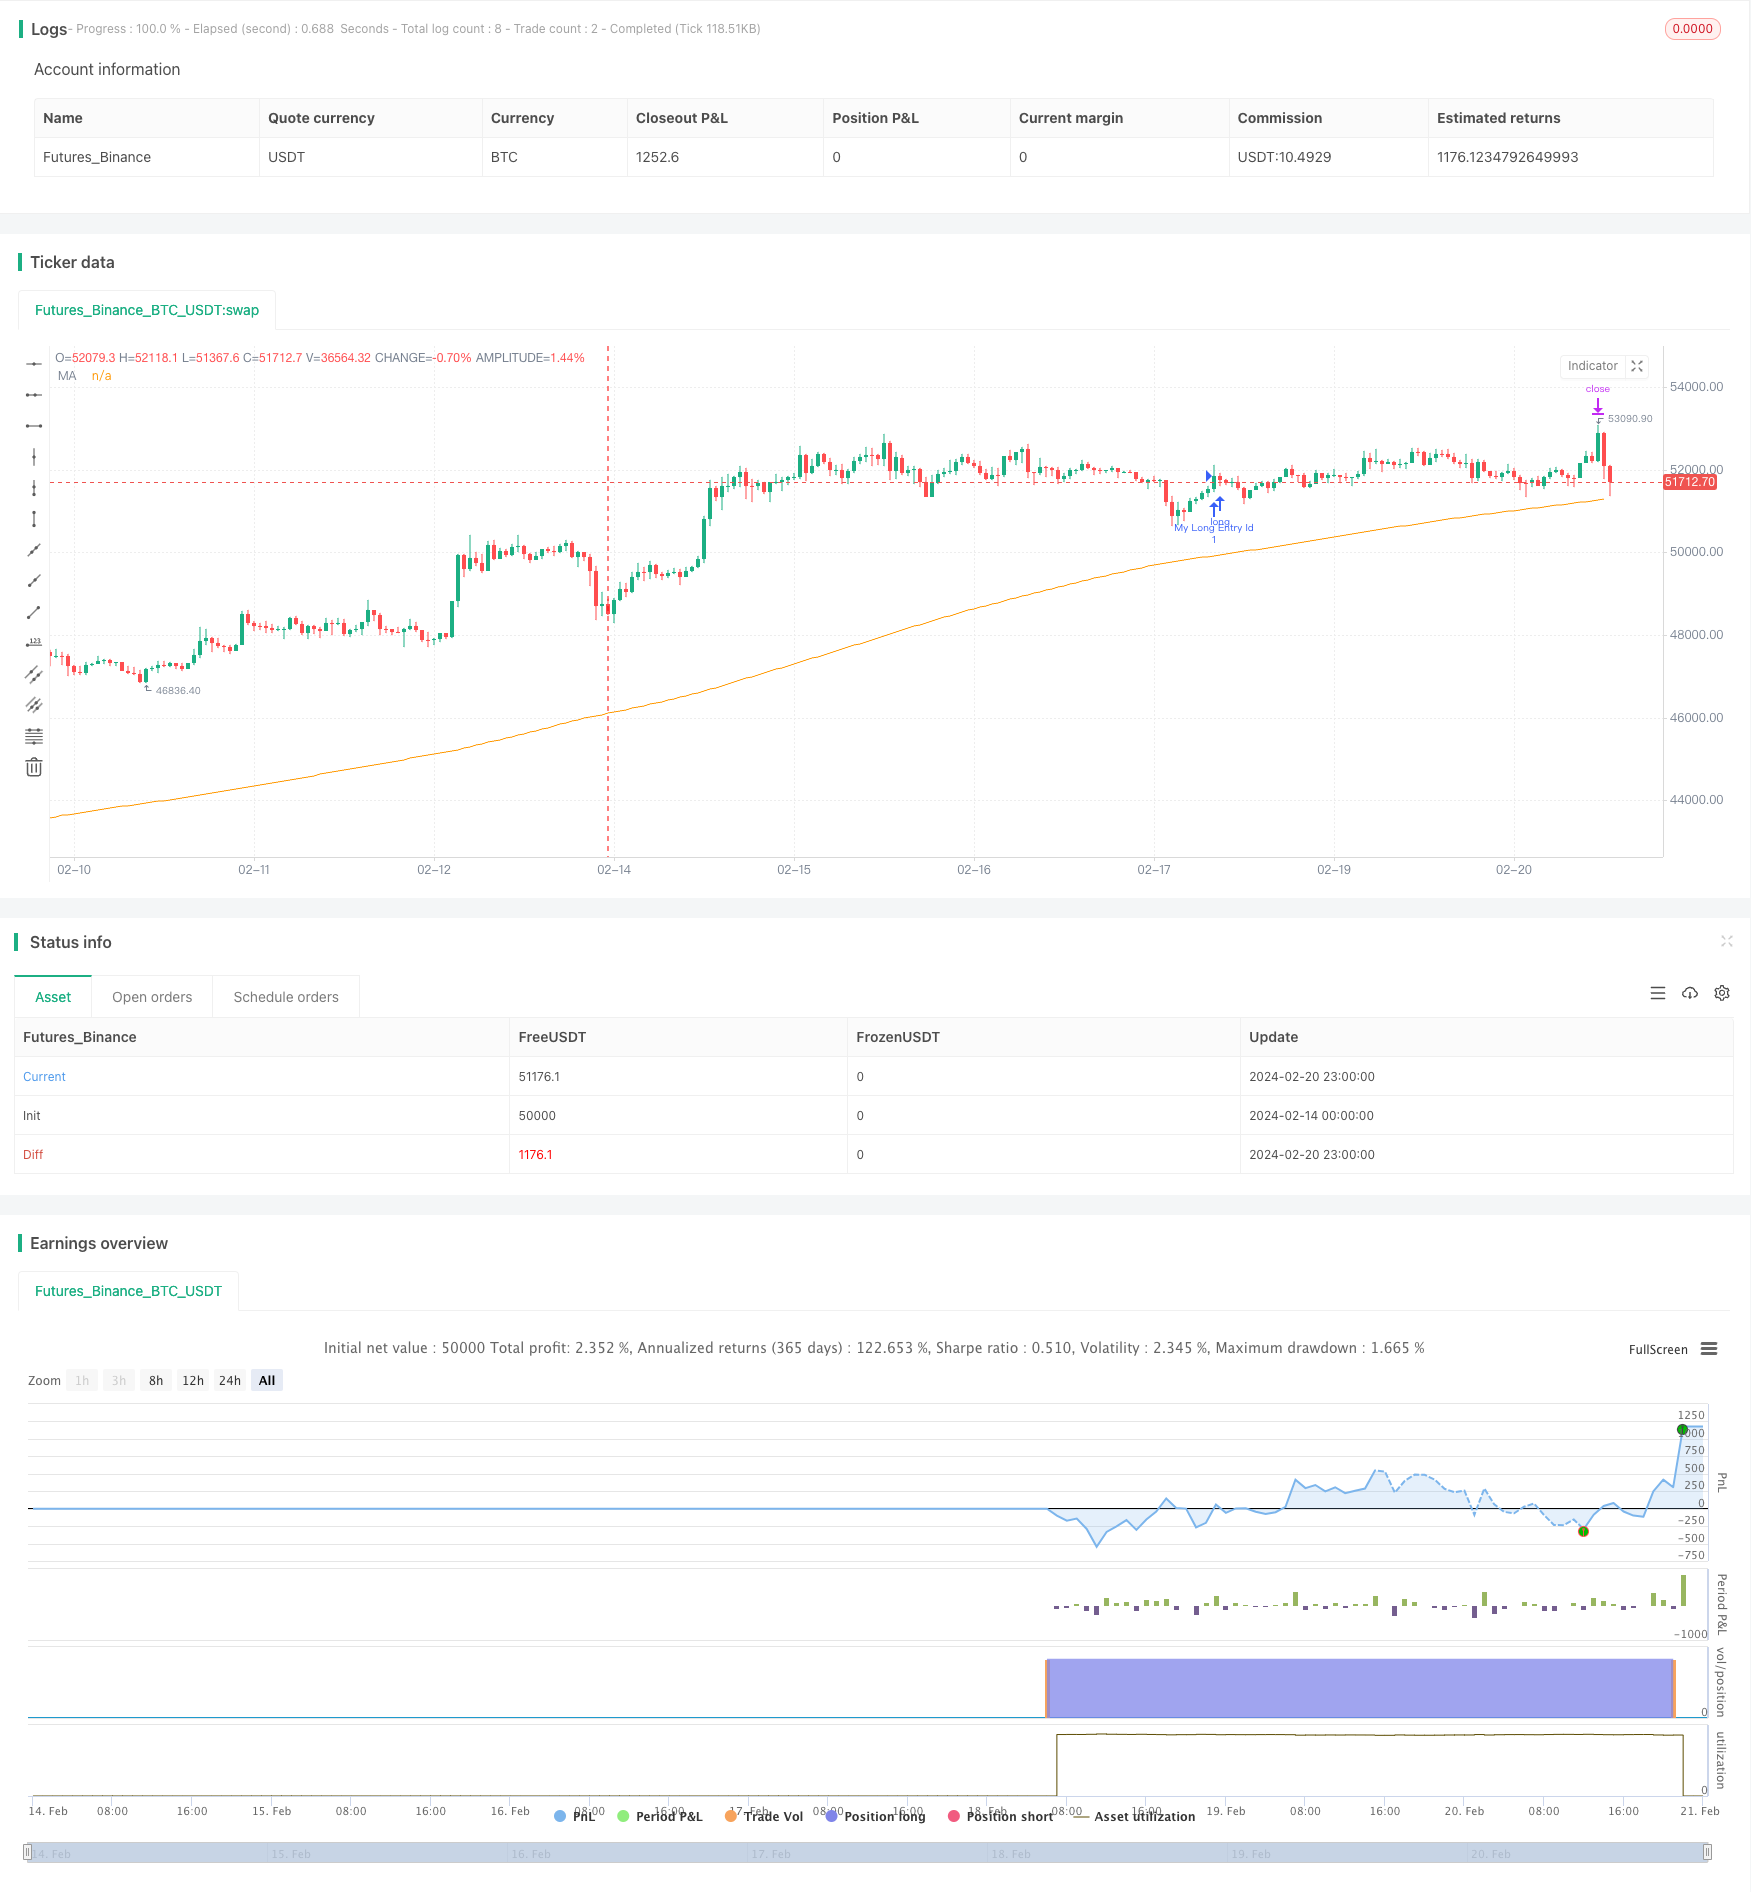
Task: Click the Init FreeUSDT value 50000
Action: (537, 1116)
